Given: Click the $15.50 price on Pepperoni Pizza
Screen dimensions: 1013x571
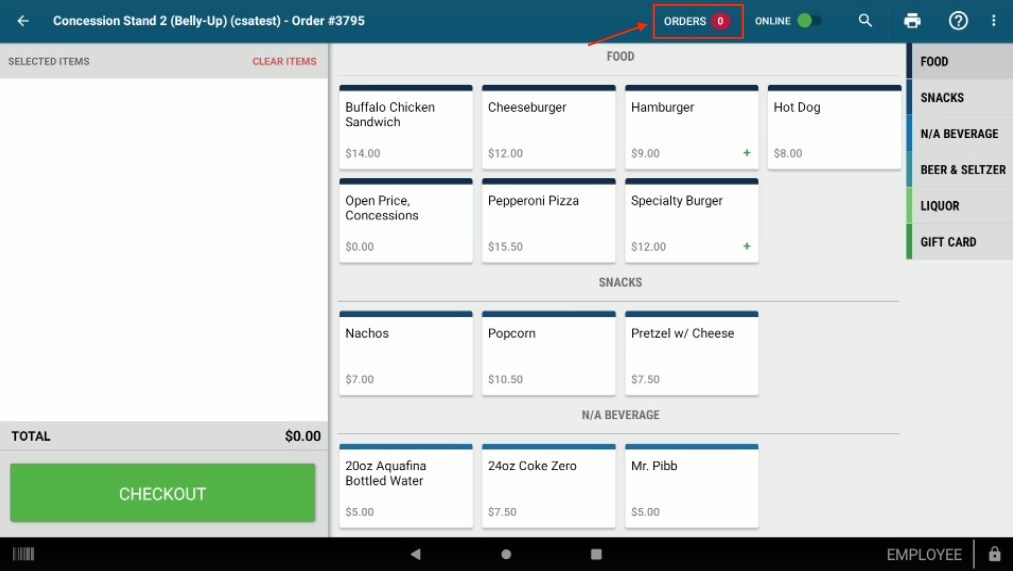Looking at the screenshot, I should tap(505, 246).
